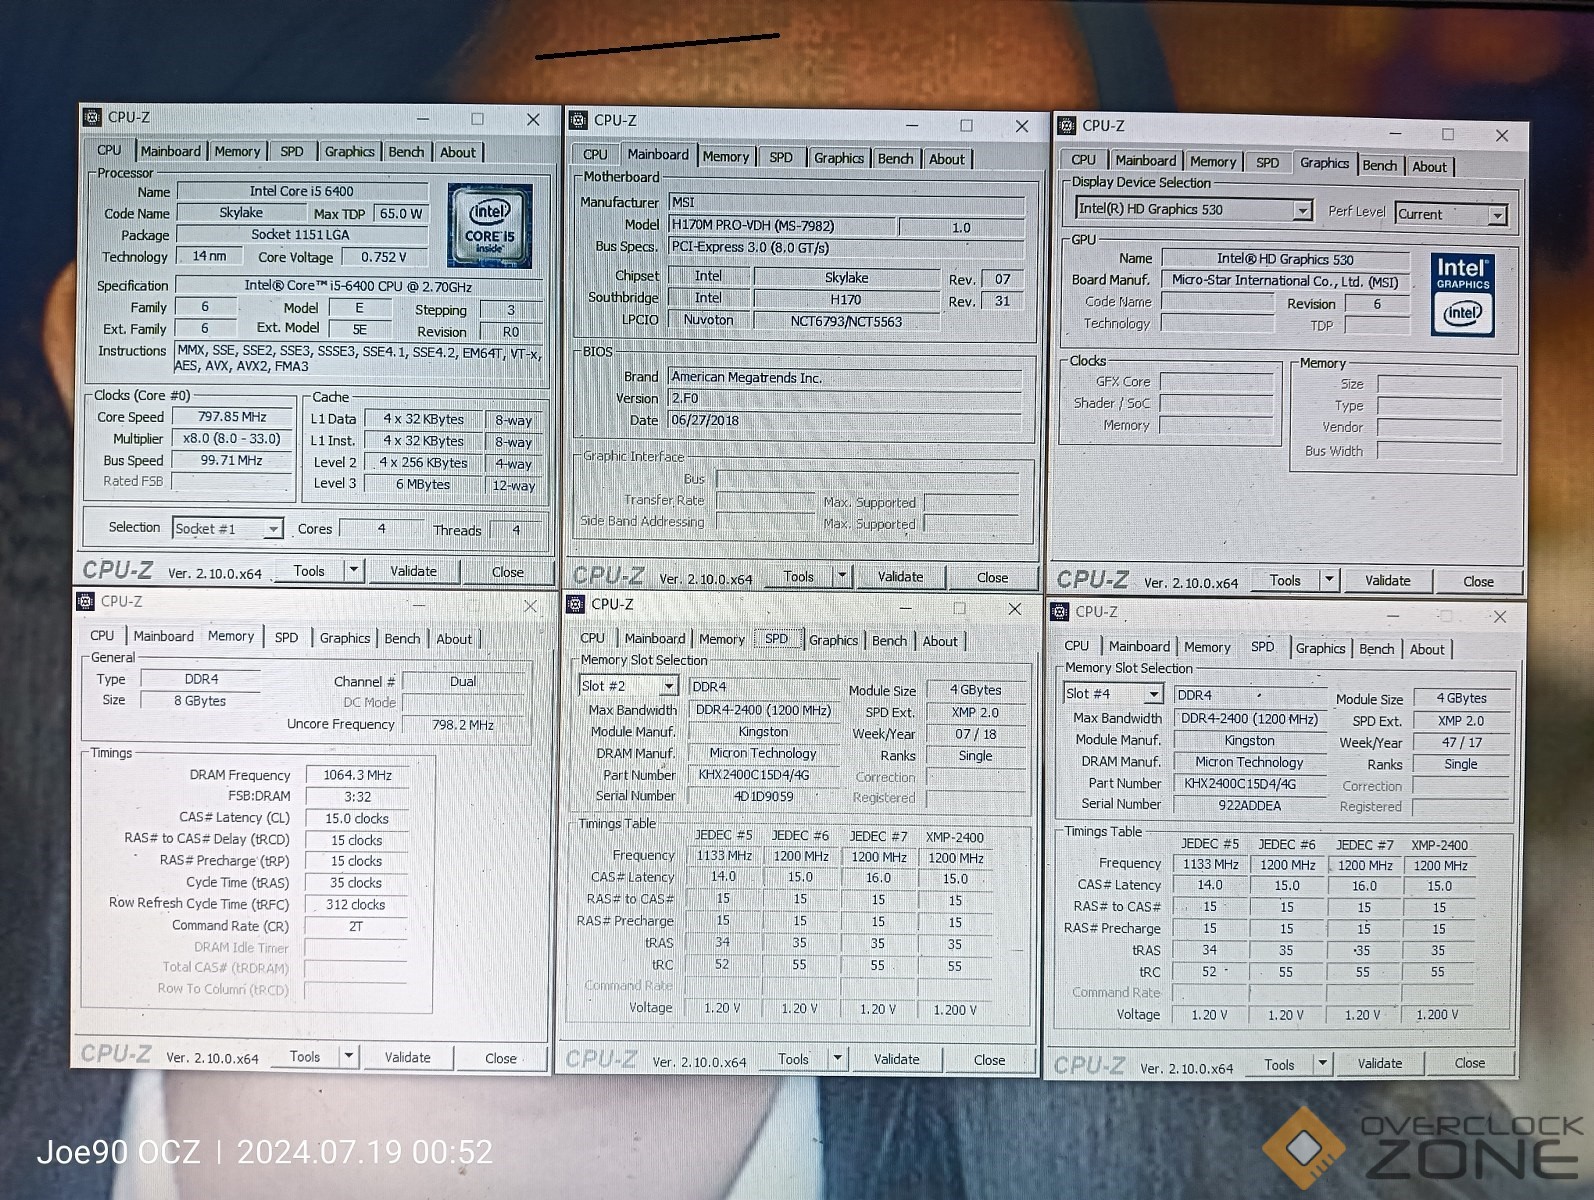The width and height of the screenshot is (1594, 1200).
Task: Switch to About tab in Slot #4 window
Action: pyautogui.click(x=1427, y=649)
